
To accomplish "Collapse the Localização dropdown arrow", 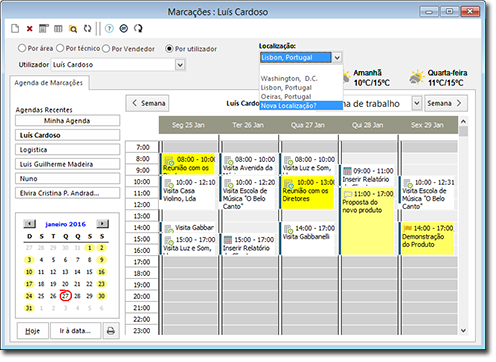I will point(337,57).
